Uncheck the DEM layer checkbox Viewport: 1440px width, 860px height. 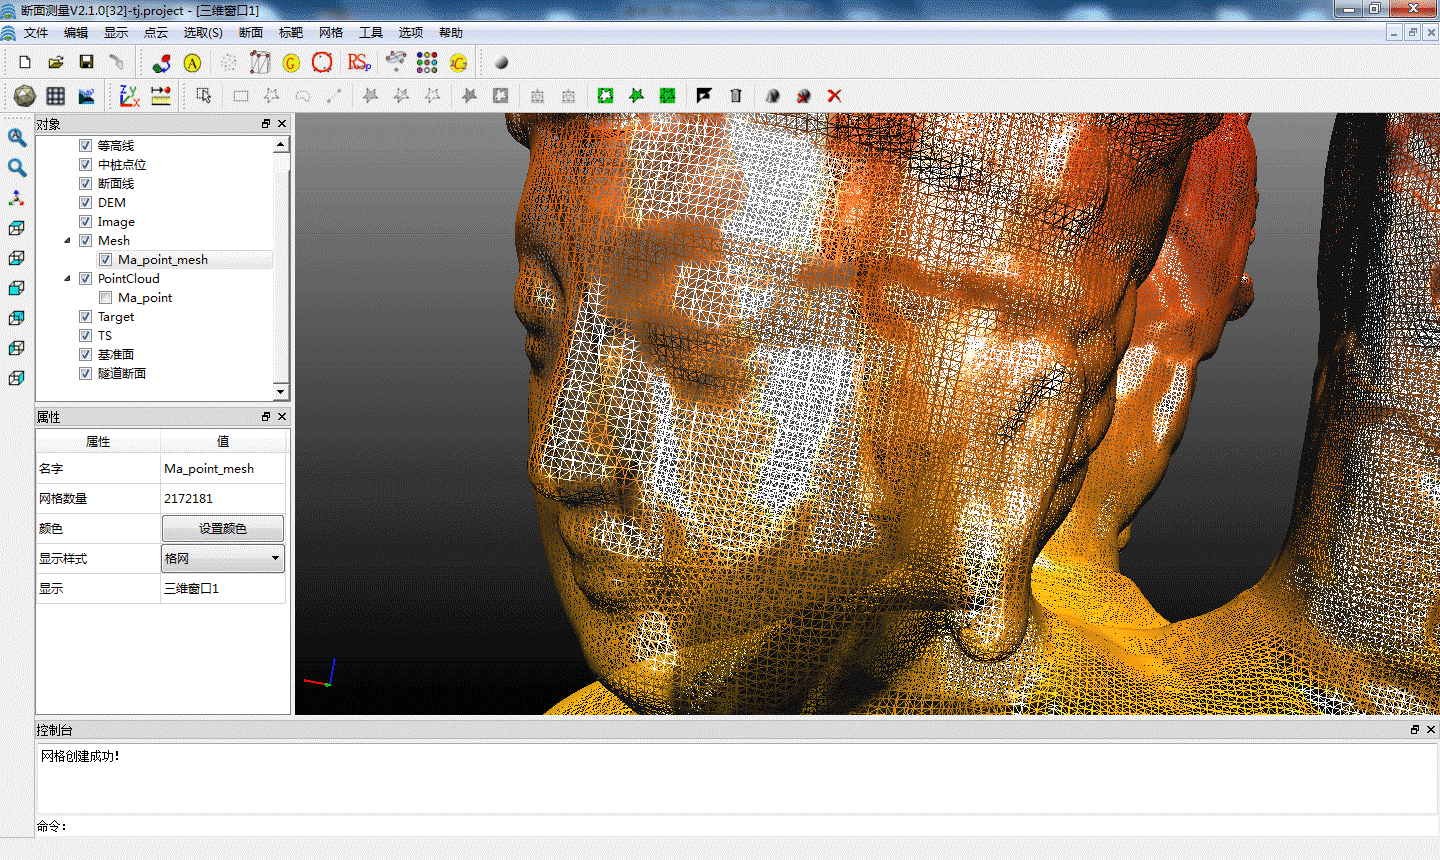point(86,203)
